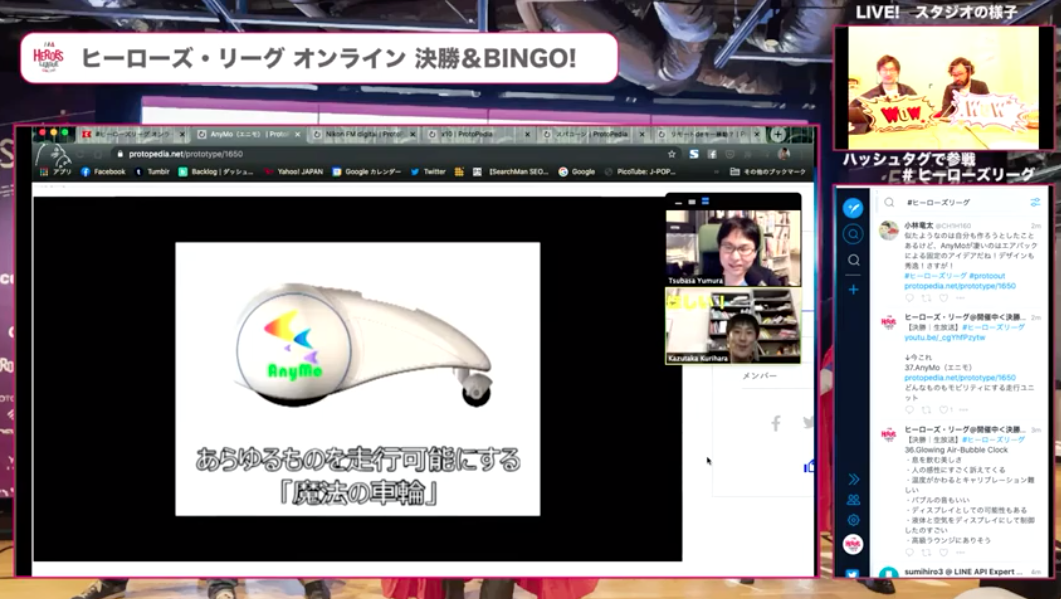
Task: Open the Backlog bookmark
Action: click(216, 172)
